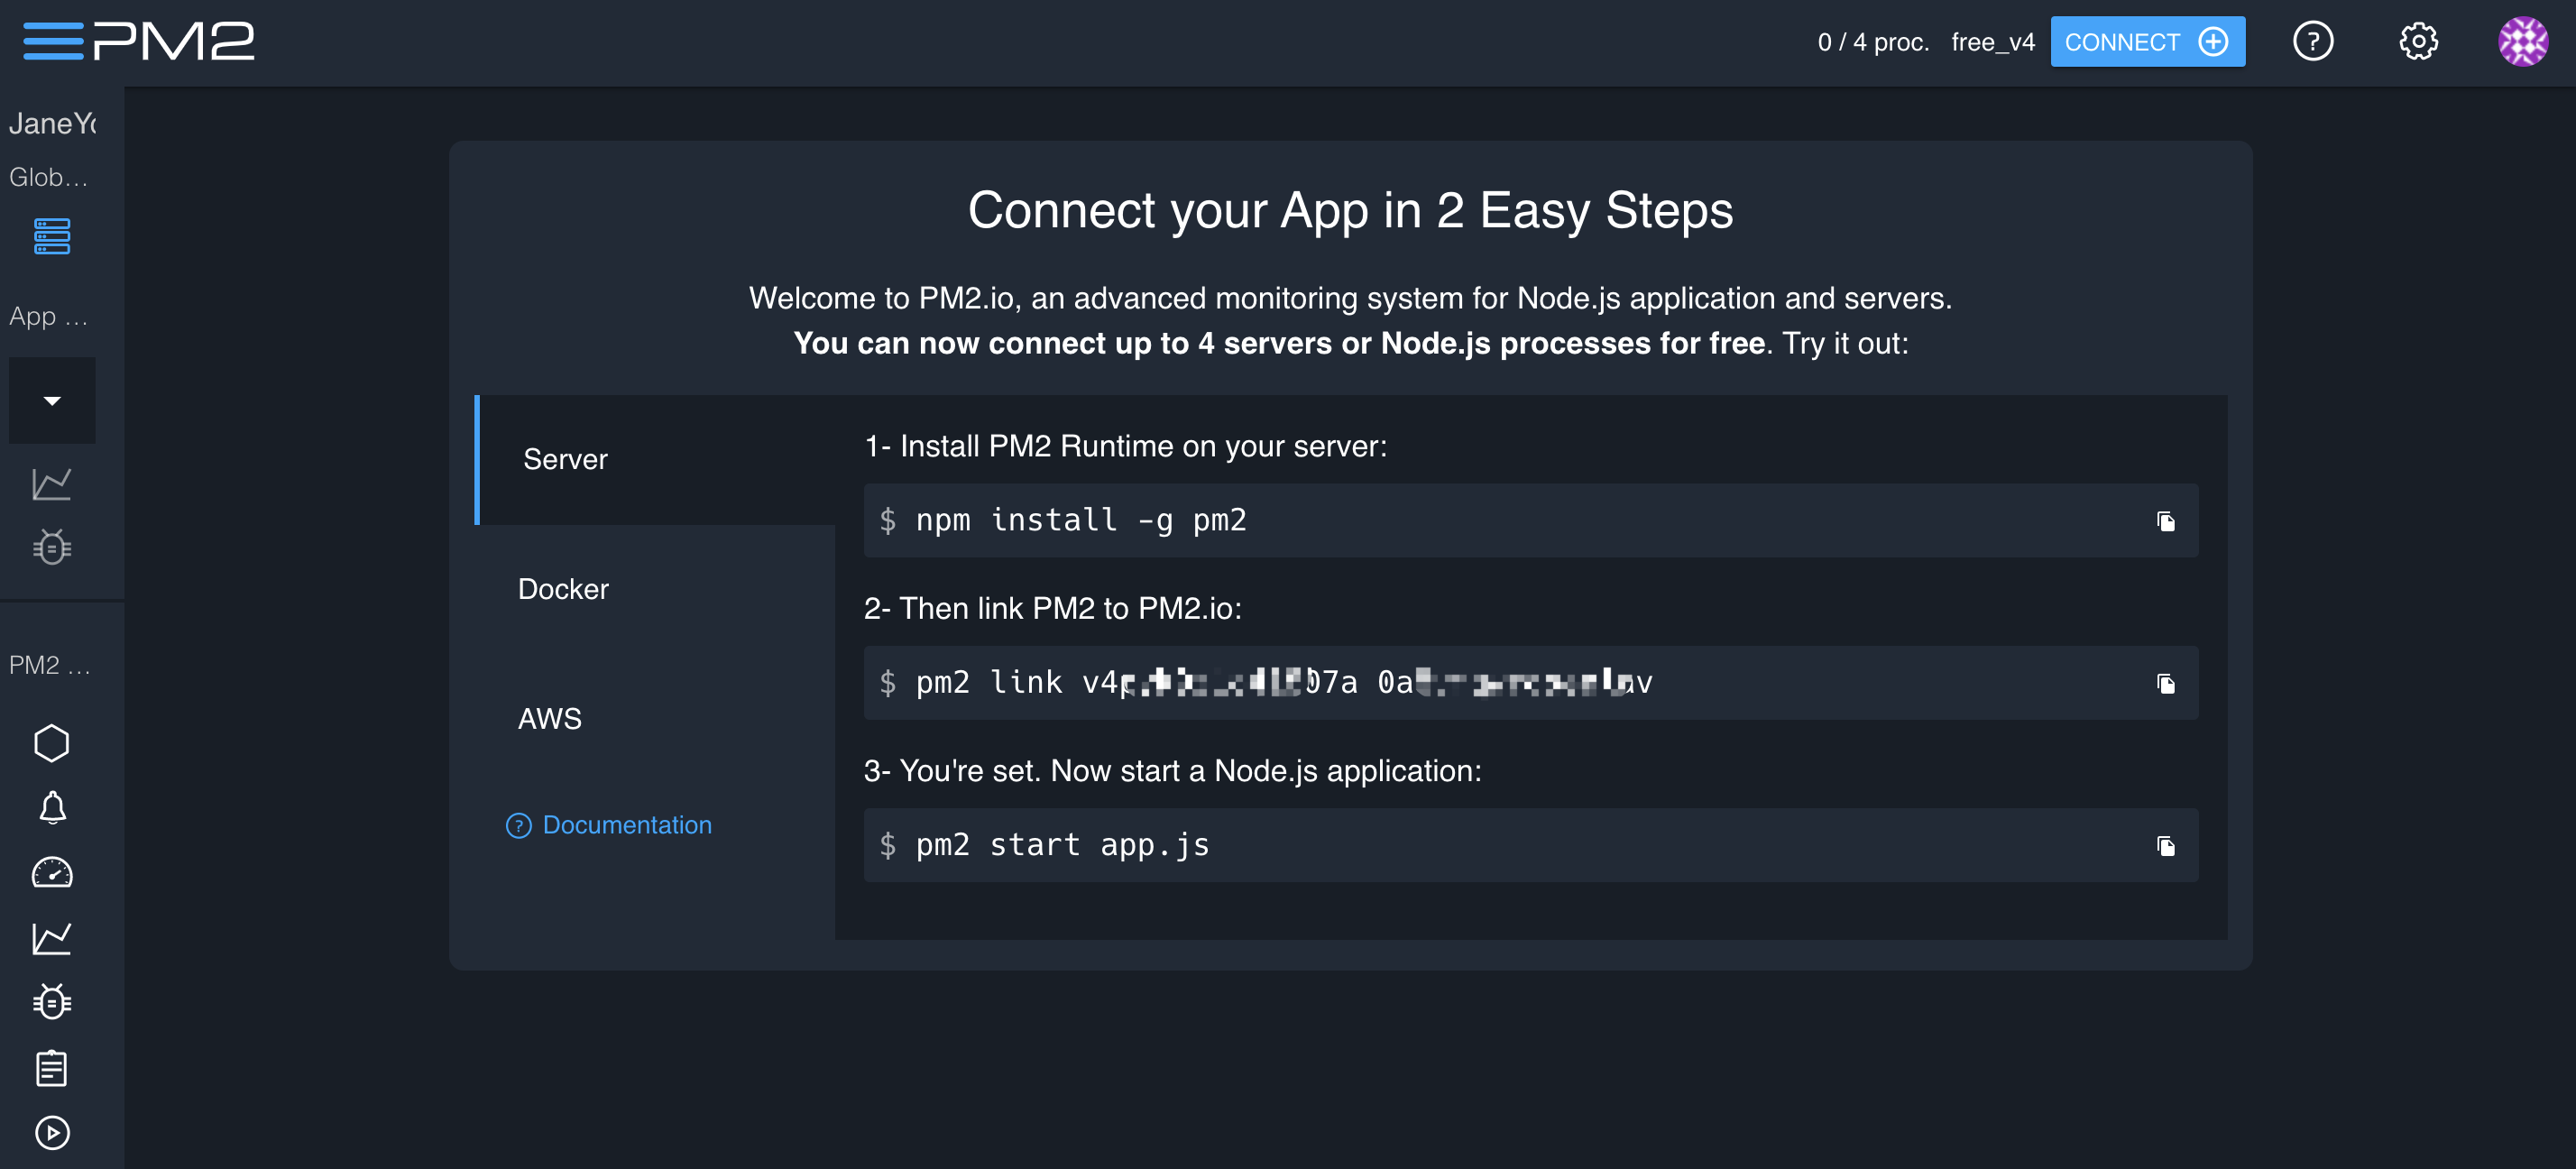This screenshot has height=1169, width=2576.
Task: Click the Glob… section label
Action: click(x=48, y=177)
